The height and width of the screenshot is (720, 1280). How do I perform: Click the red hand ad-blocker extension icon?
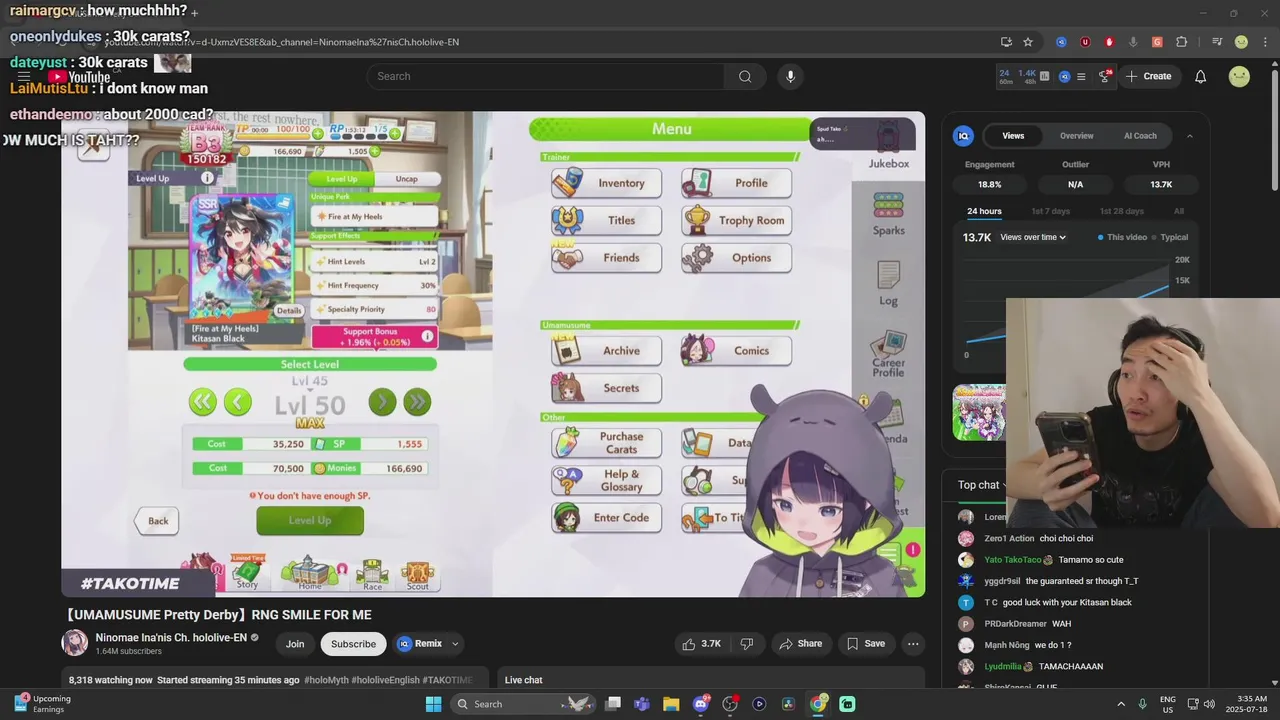1109,42
